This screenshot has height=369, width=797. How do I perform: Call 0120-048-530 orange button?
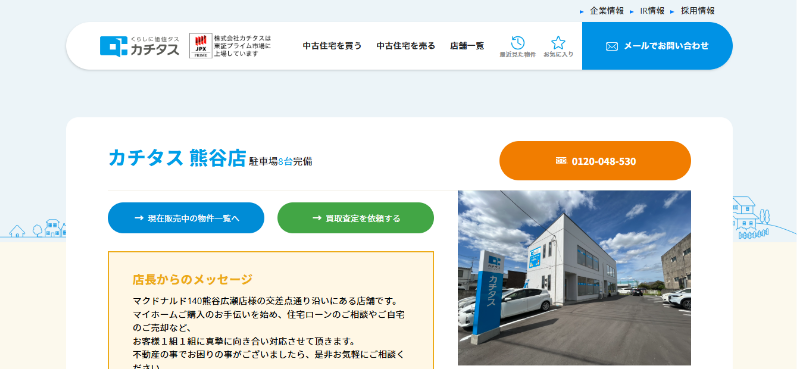(595, 161)
